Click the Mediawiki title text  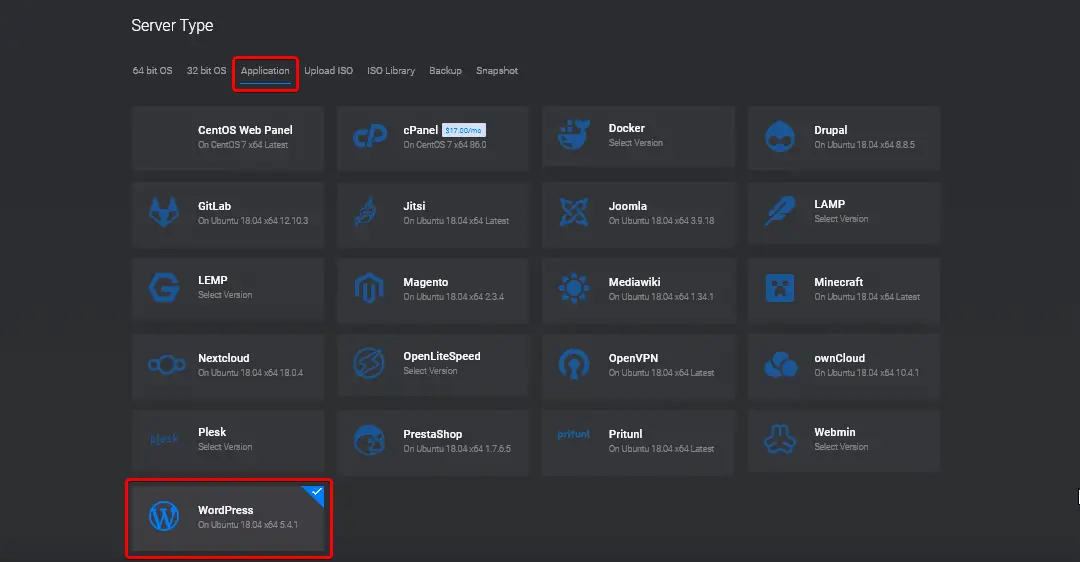point(634,282)
